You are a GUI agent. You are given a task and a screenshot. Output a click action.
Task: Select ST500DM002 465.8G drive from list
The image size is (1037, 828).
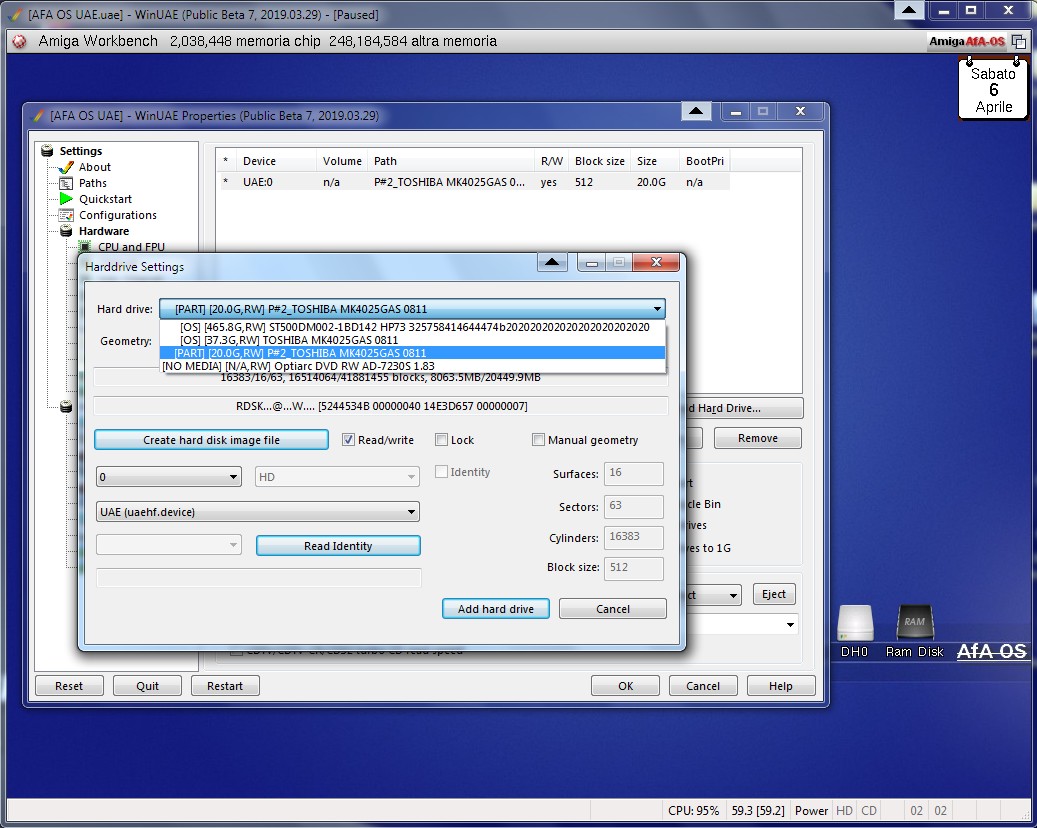[414, 327]
